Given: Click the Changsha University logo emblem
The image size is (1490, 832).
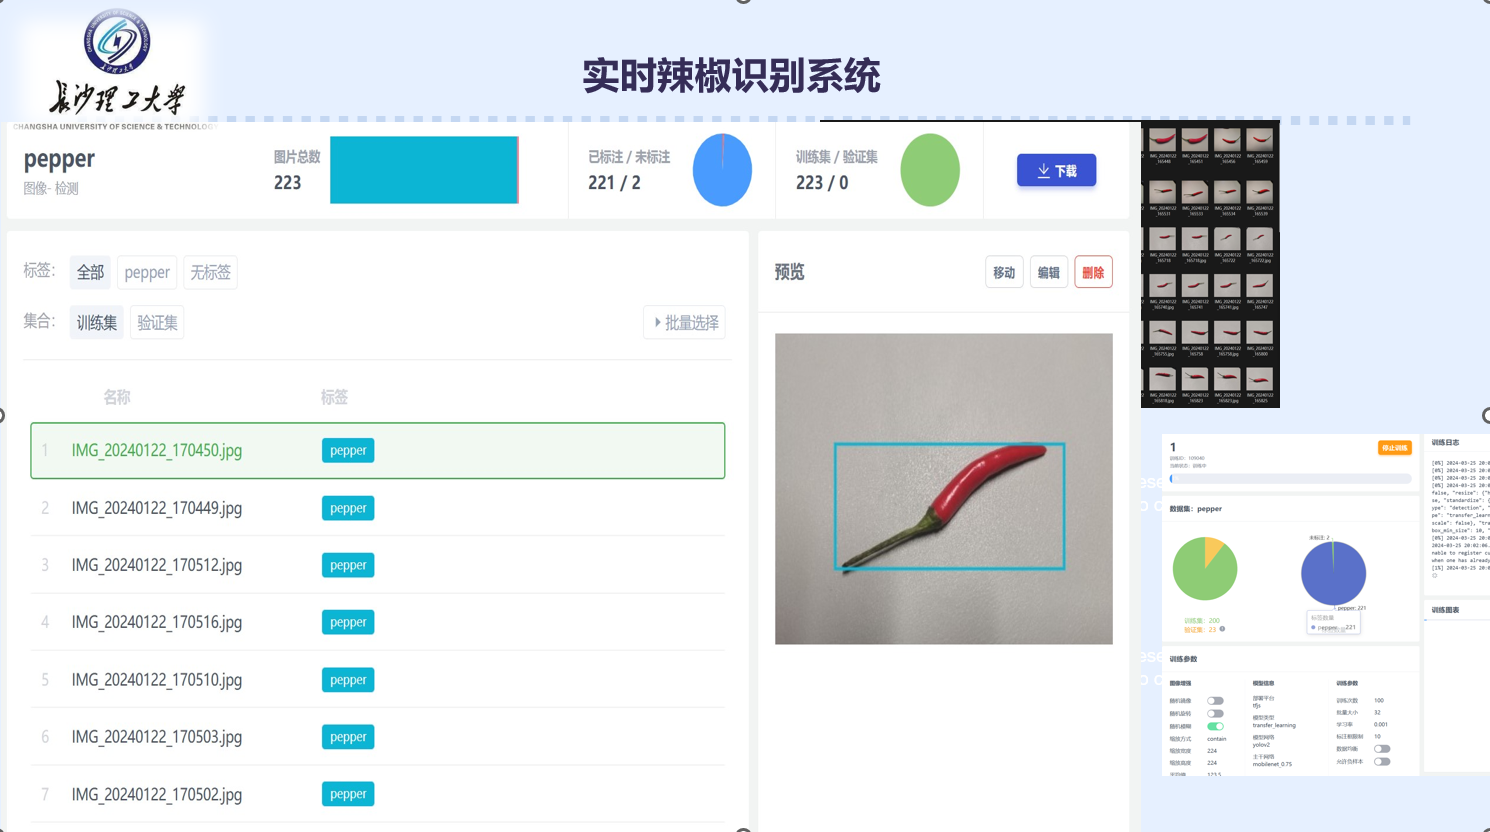Looking at the screenshot, I should [x=117, y=41].
